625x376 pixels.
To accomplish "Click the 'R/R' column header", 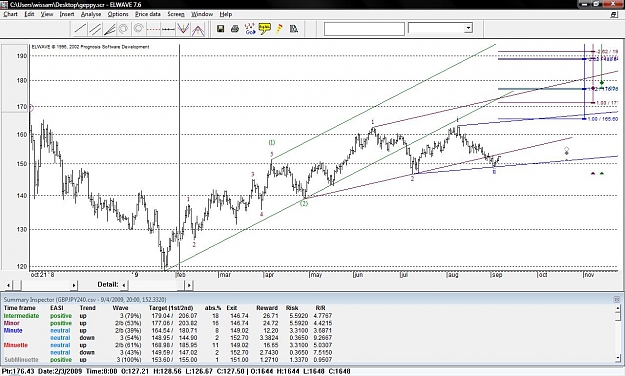I will 320,308.
